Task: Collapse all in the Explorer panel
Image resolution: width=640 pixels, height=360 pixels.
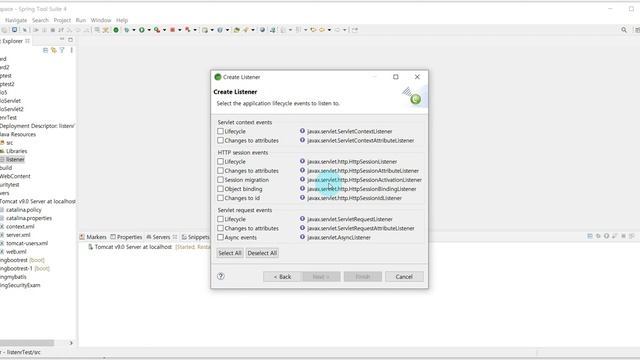Action: coord(45,50)
